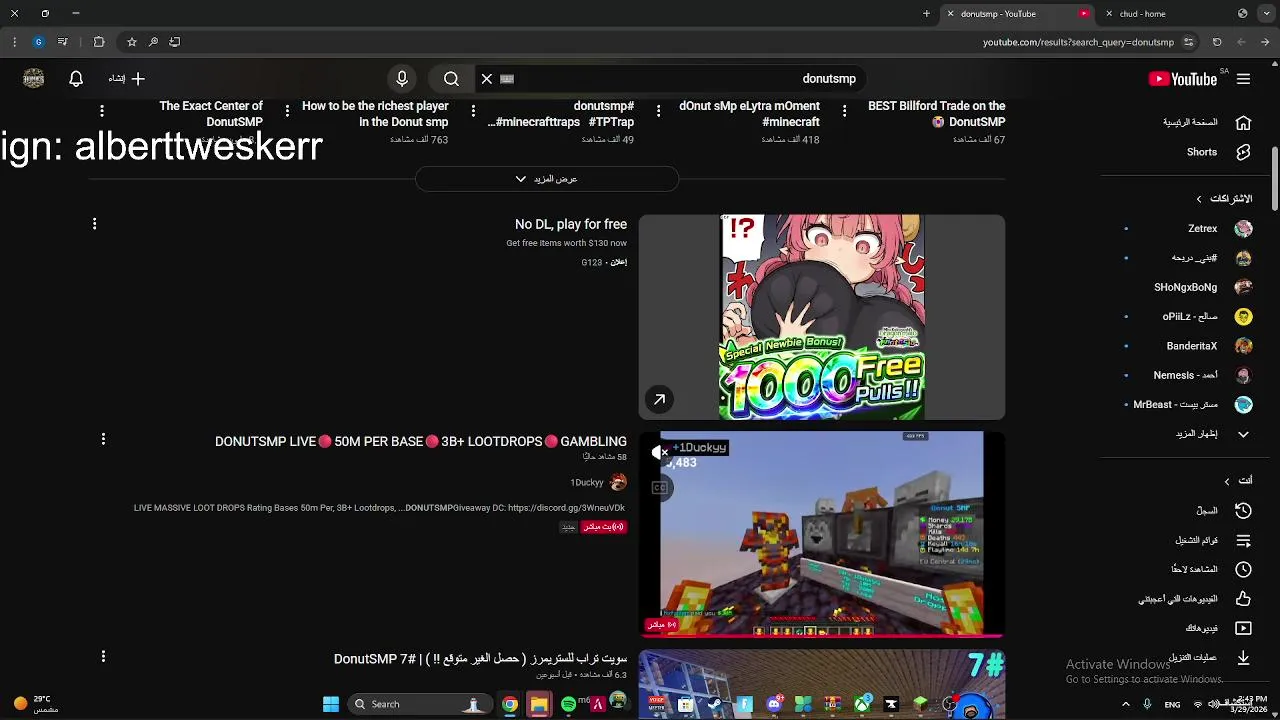Open Chrome from the taskbar
Image resolution: width=1280 pixels, height=720 pixels.
click(510, 704)
